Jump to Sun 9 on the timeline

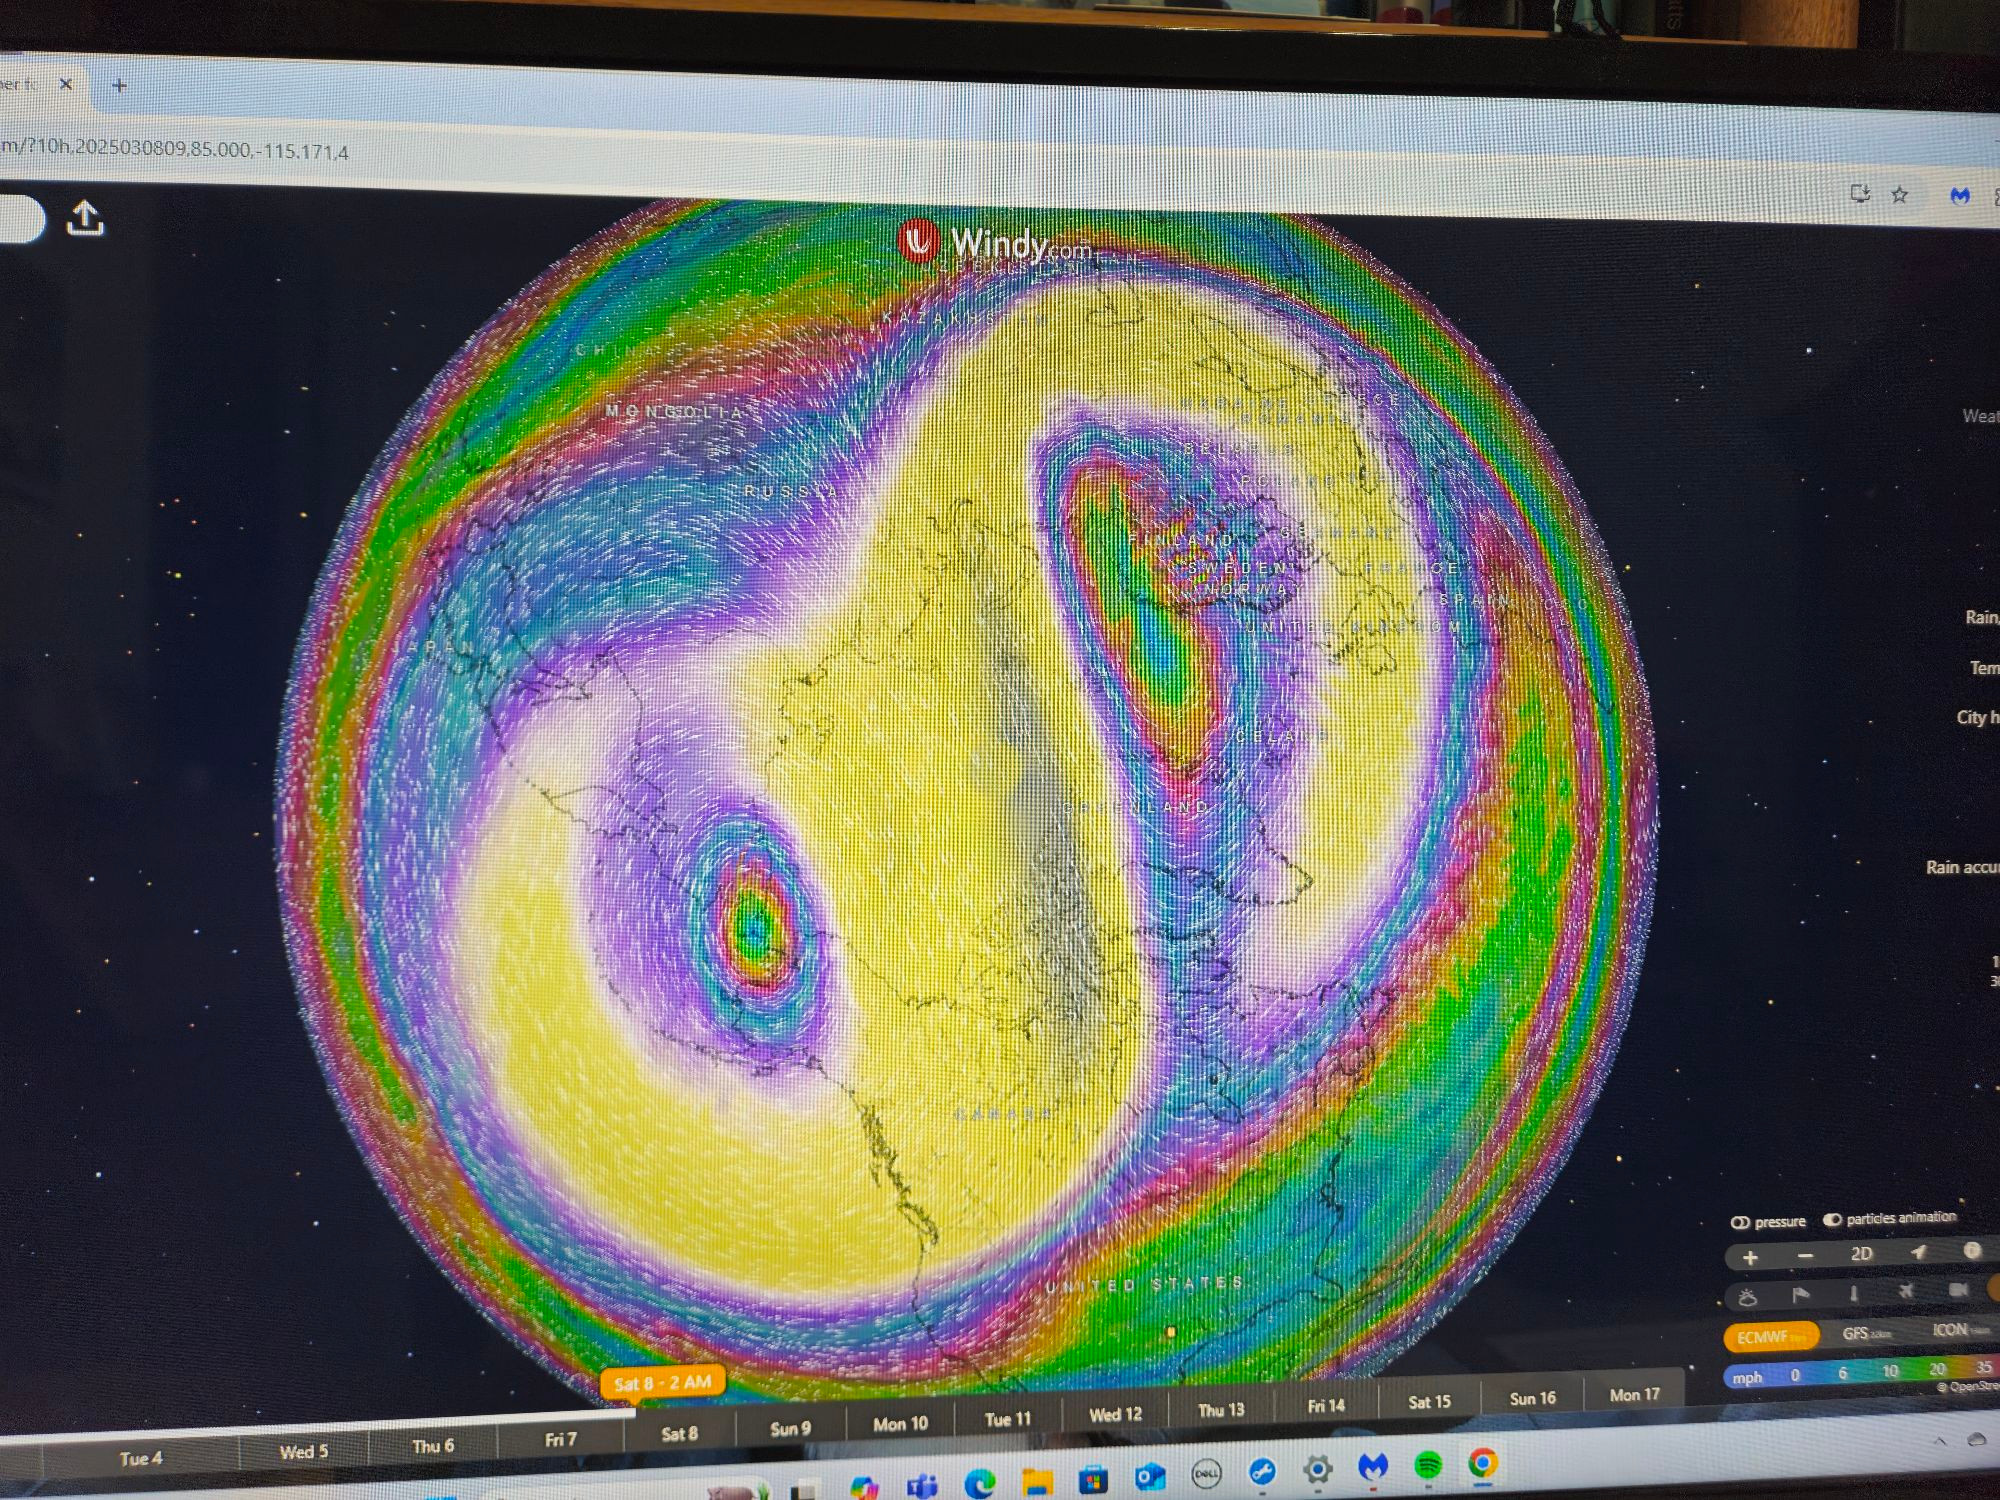(790, 1429)
